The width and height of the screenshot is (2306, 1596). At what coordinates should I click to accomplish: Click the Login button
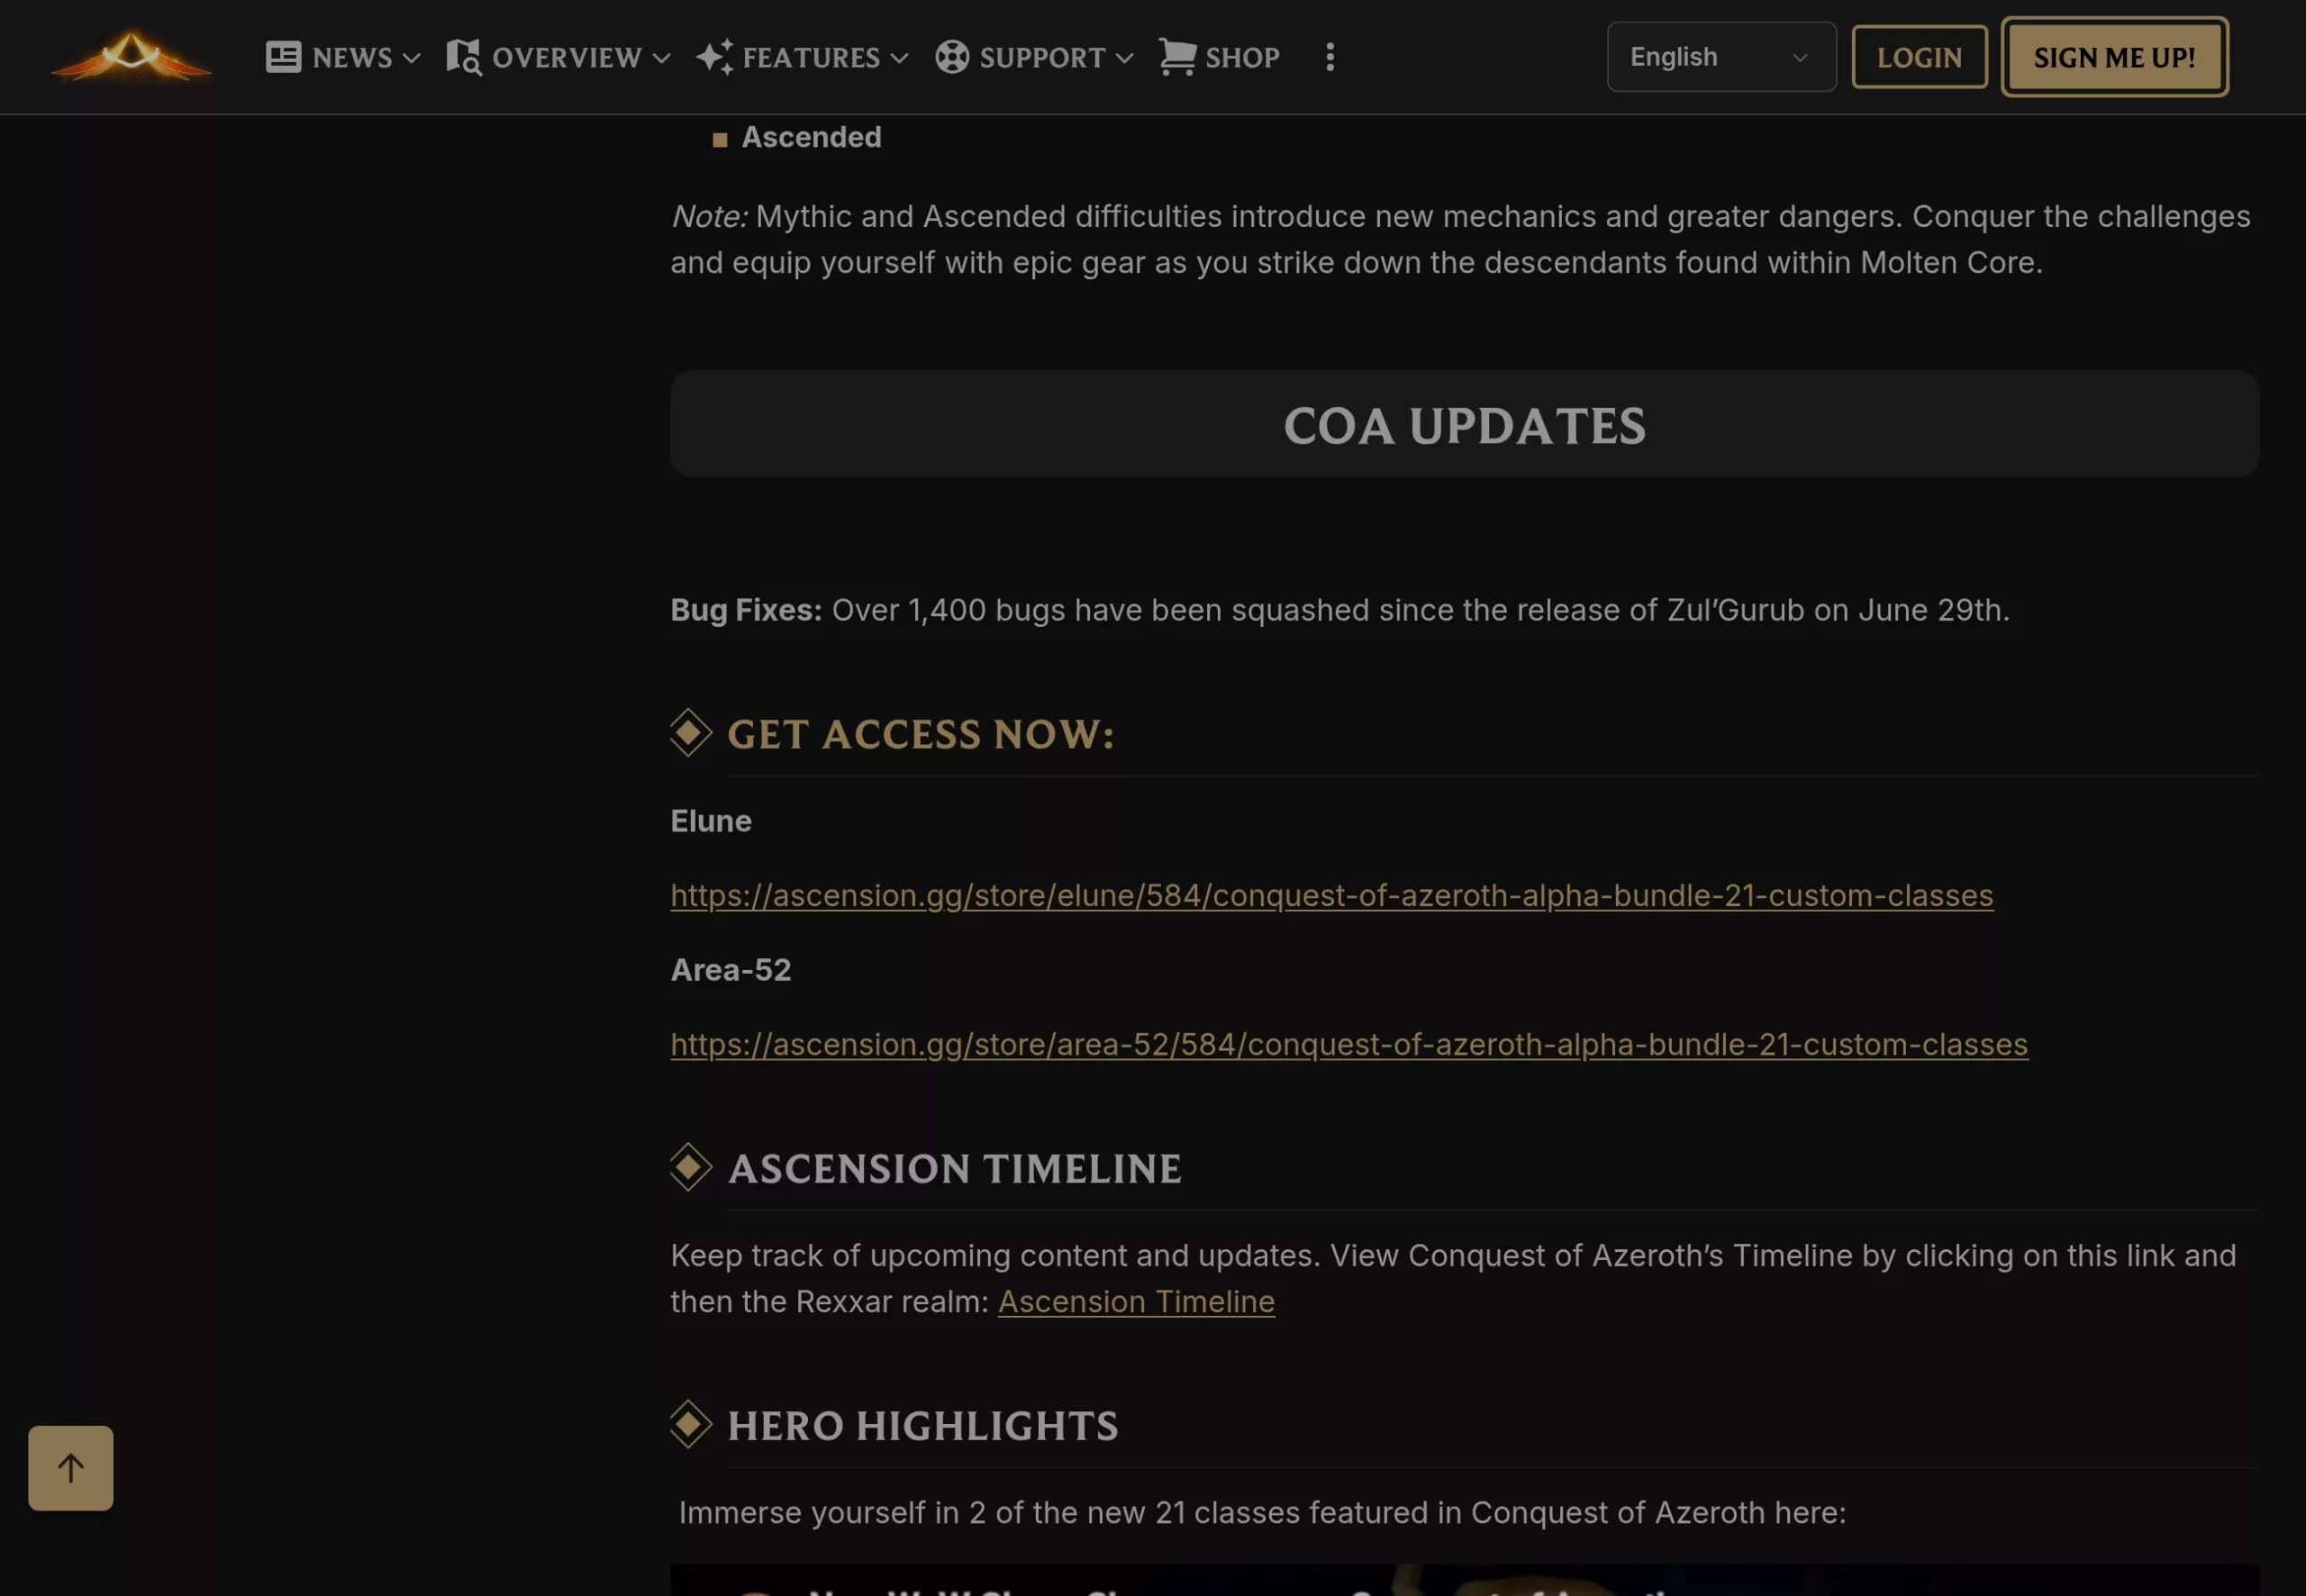pyautogui.click(x=1919, y=57)
